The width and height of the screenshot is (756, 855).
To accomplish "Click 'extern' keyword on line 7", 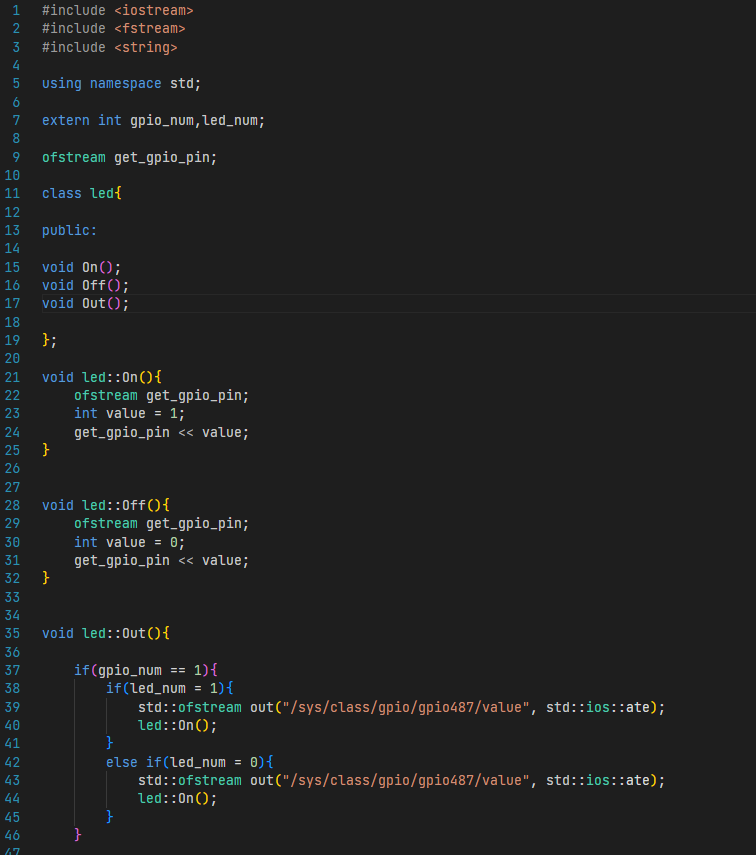I will 65,120.
